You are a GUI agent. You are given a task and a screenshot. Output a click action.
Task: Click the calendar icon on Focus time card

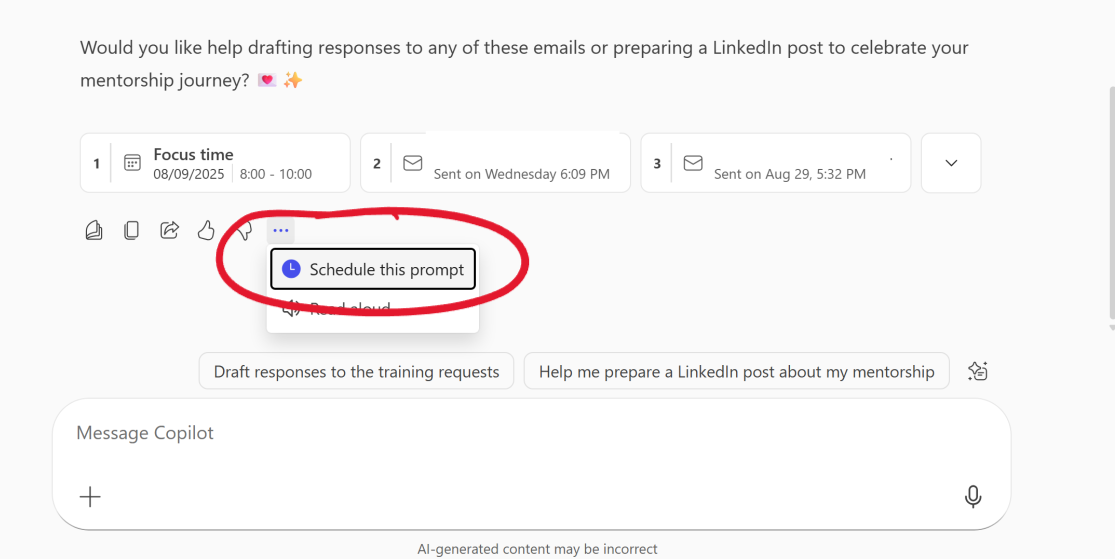[x=132, y=163]
